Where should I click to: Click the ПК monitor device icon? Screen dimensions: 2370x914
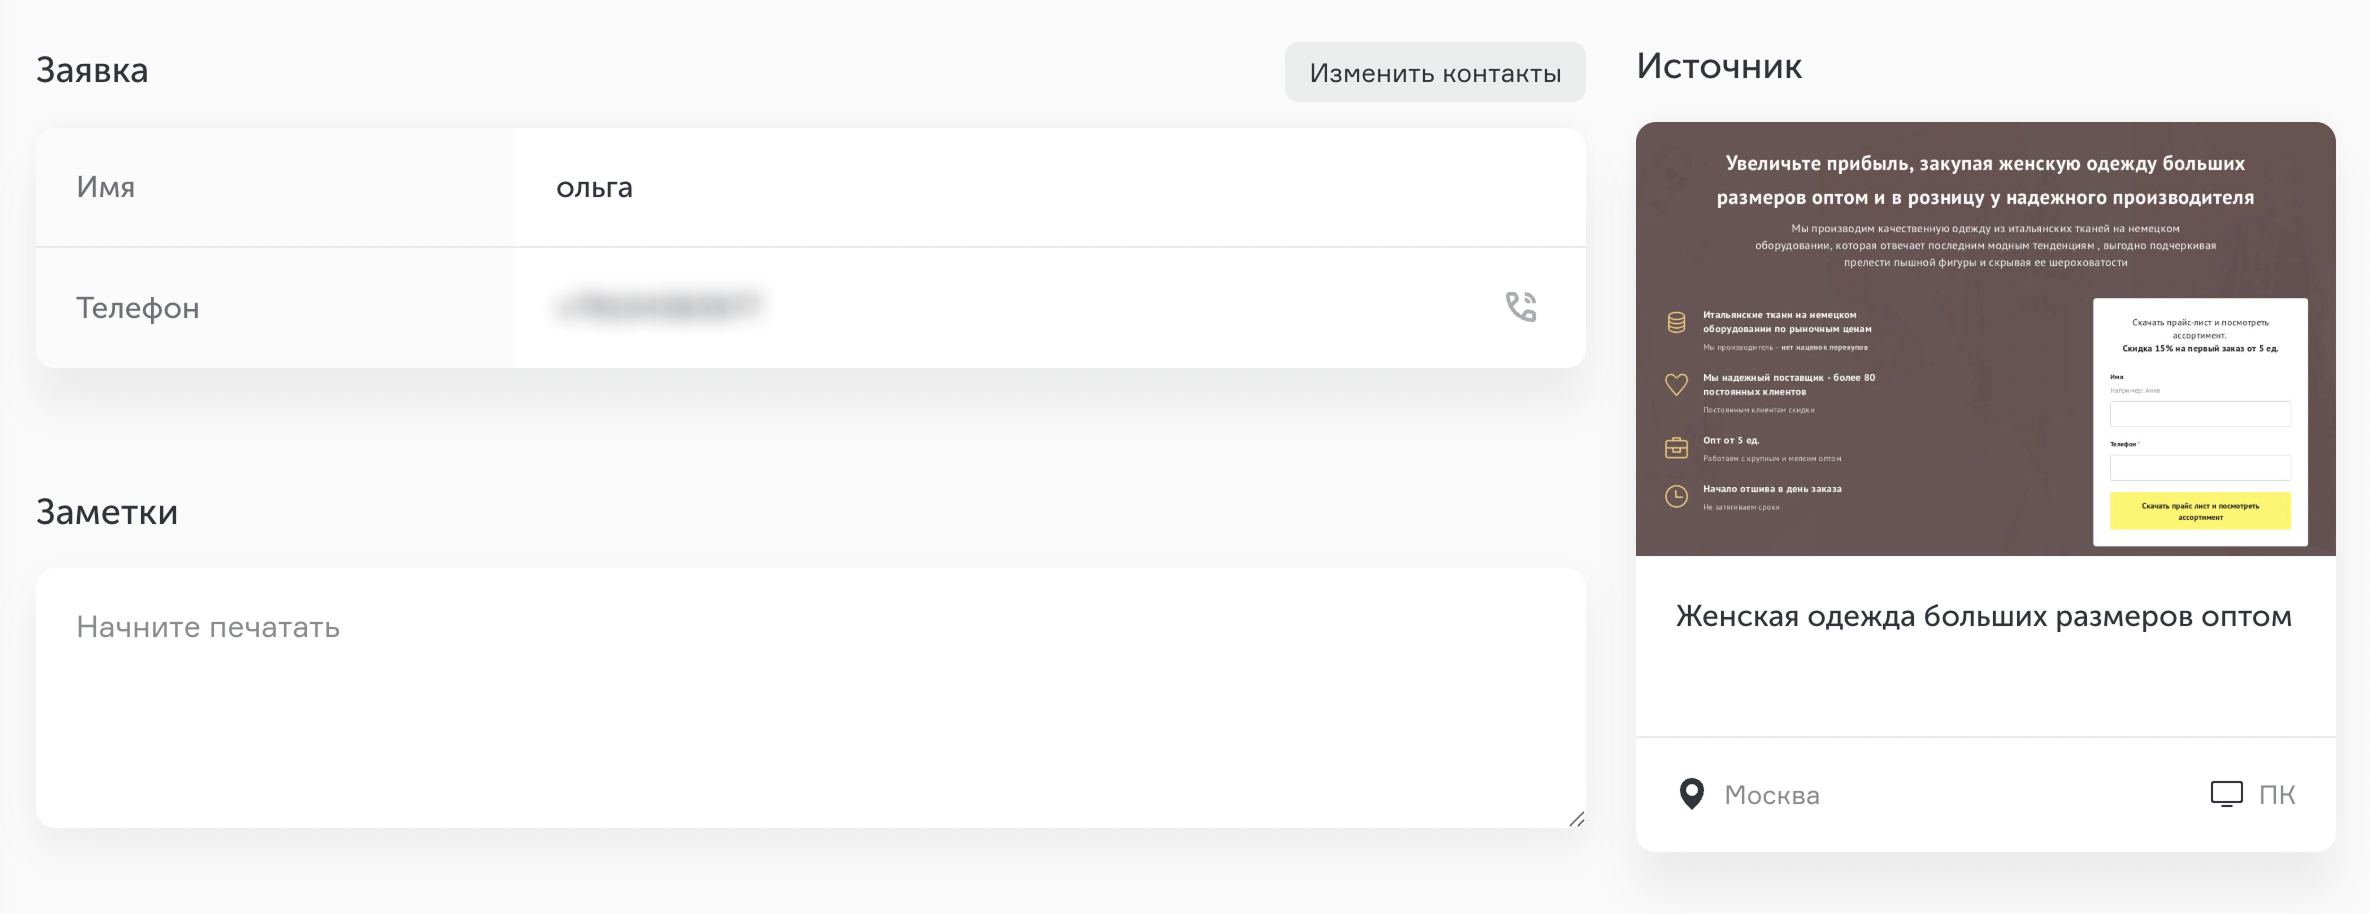tap(2226, 794)
